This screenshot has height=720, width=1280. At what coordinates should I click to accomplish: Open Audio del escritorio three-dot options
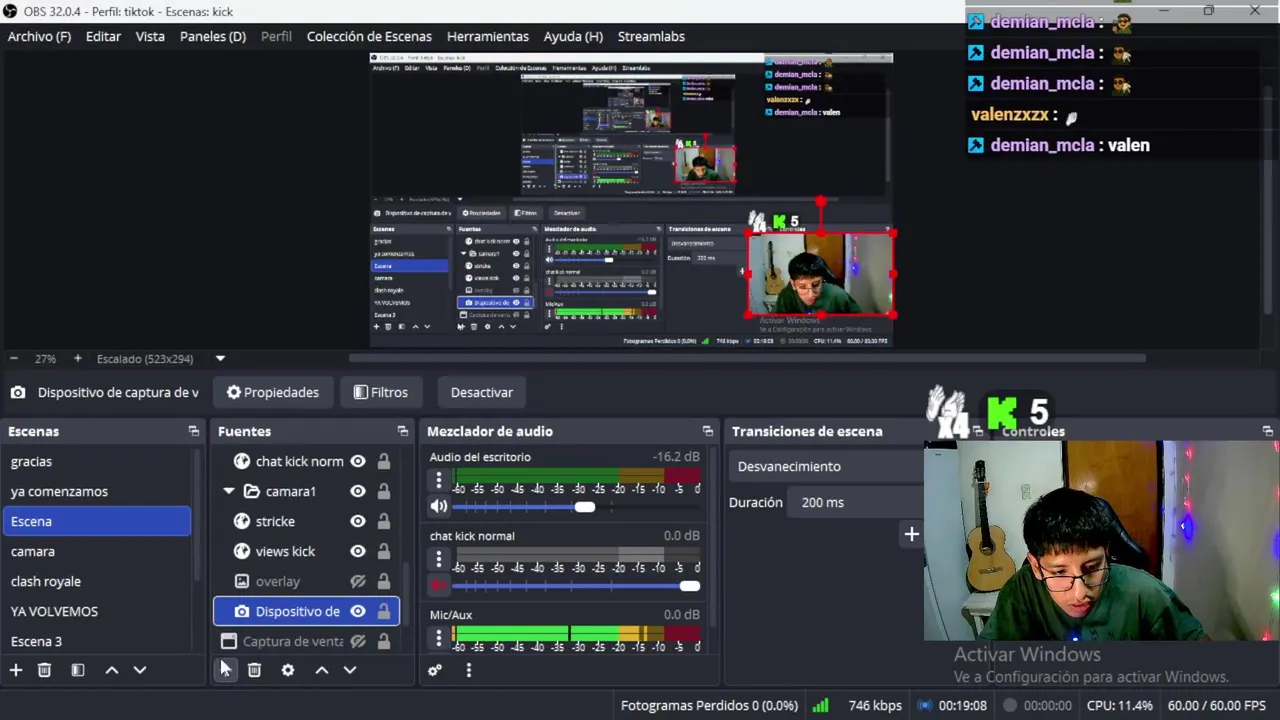(x=438, y=481)
